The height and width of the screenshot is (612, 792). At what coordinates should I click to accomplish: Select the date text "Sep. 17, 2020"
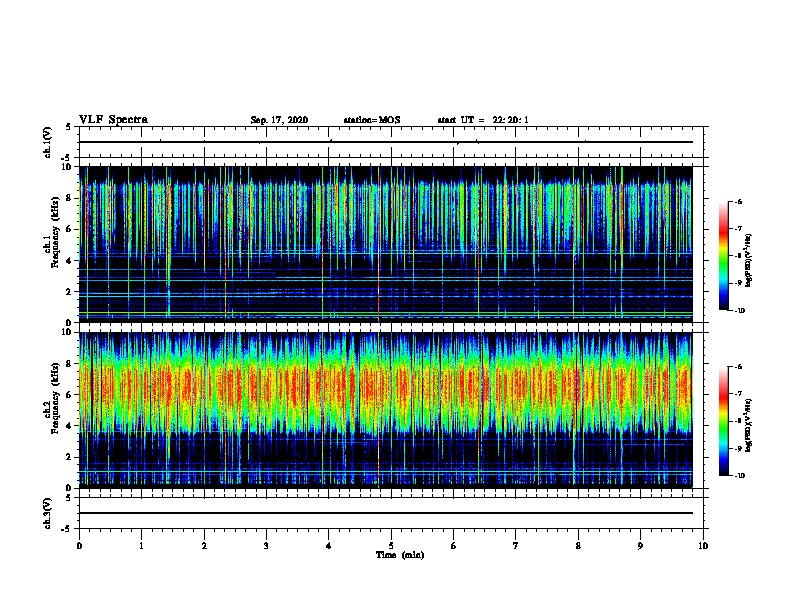tap(279, 120)
